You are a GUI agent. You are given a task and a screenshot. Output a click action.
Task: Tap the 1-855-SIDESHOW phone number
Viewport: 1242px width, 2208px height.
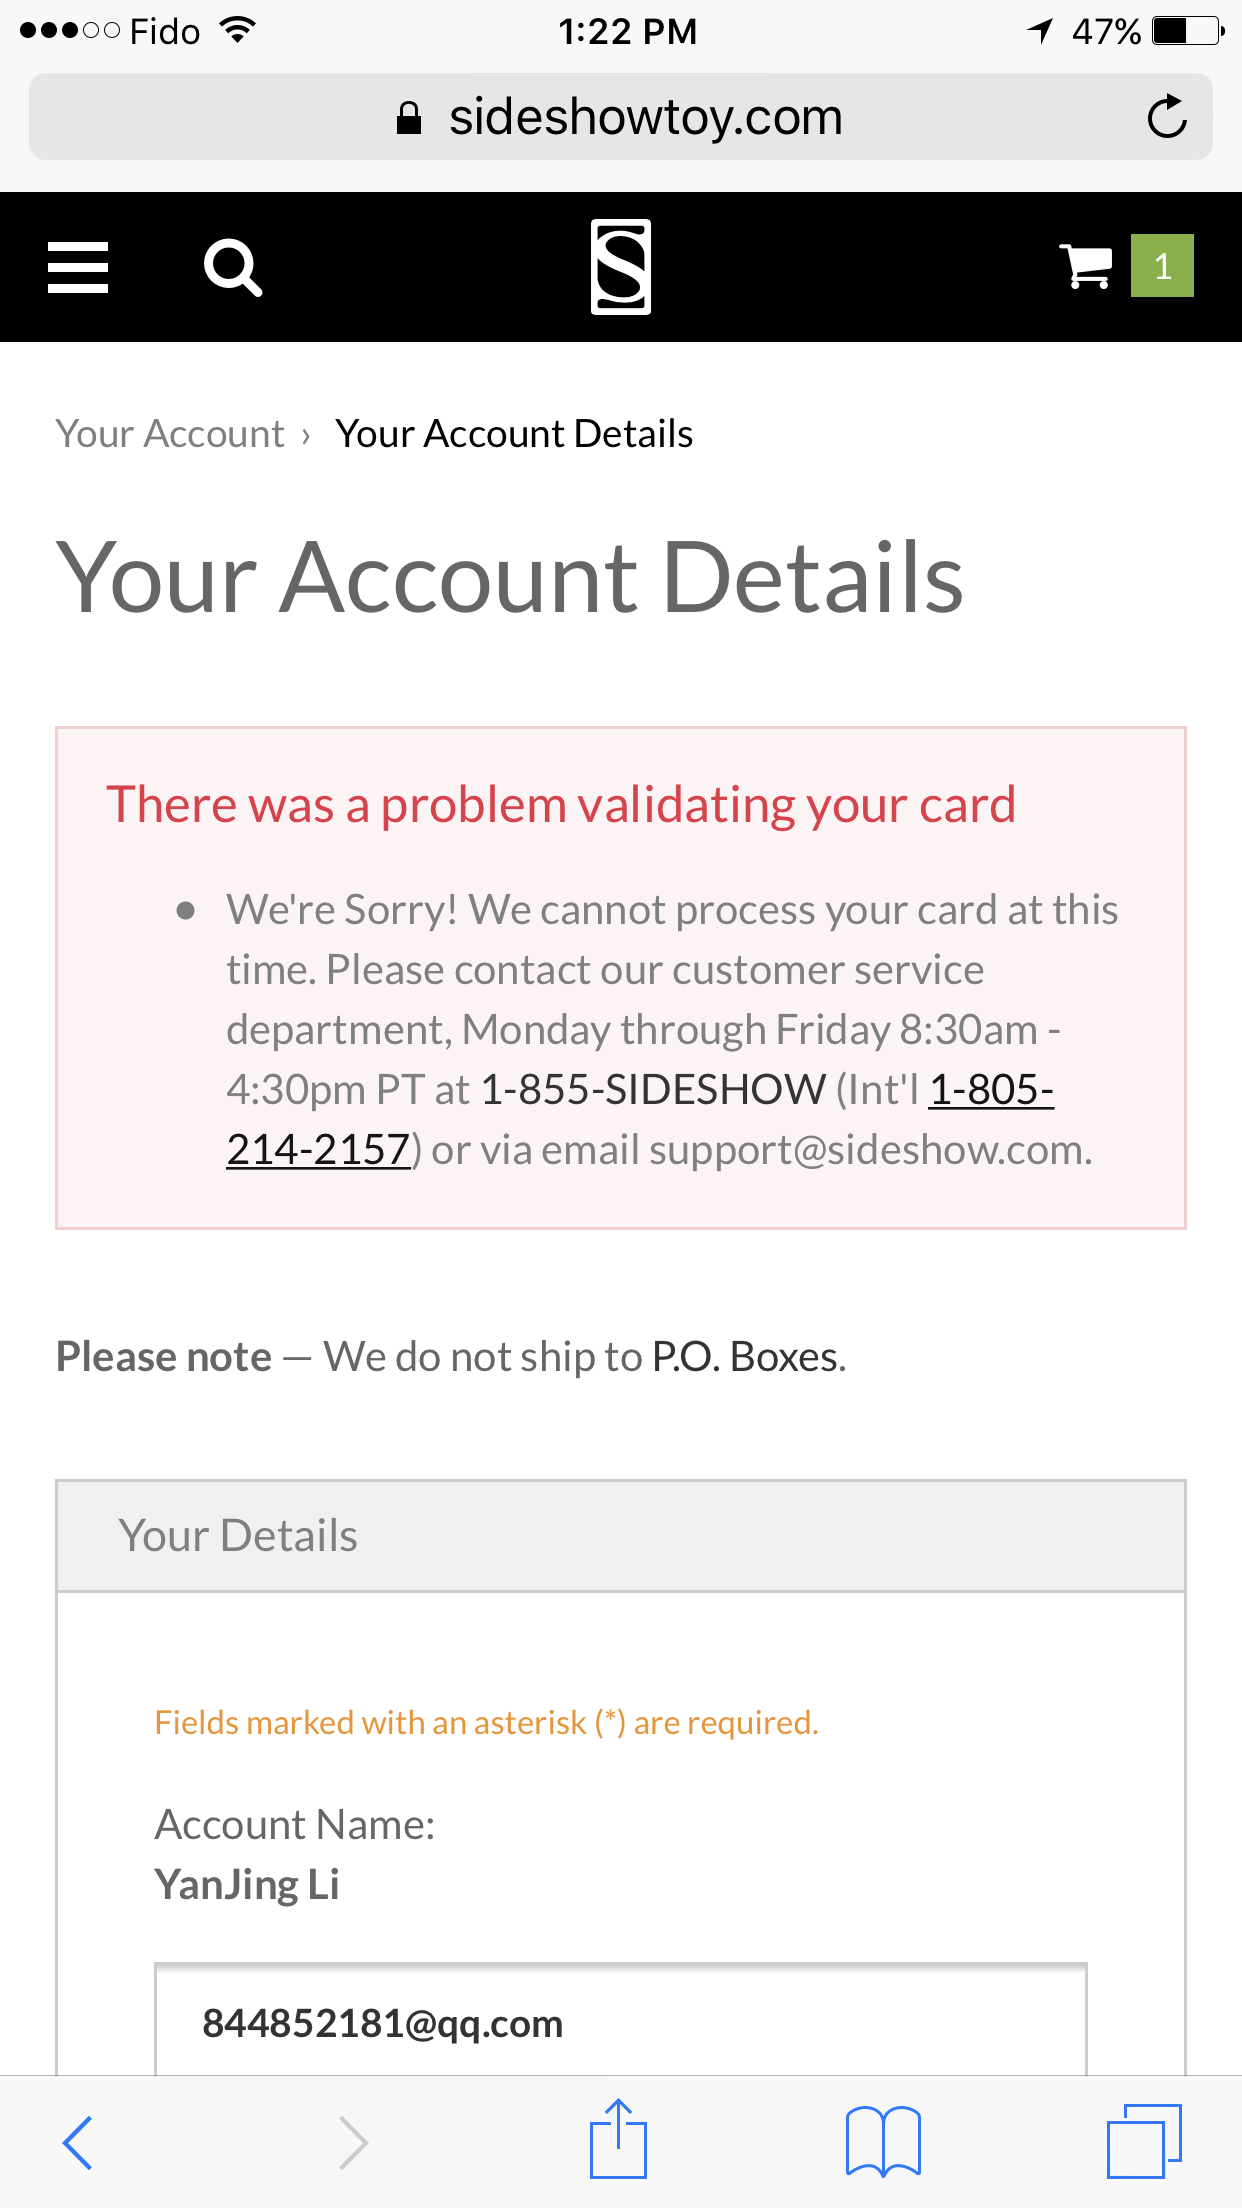653,1090
